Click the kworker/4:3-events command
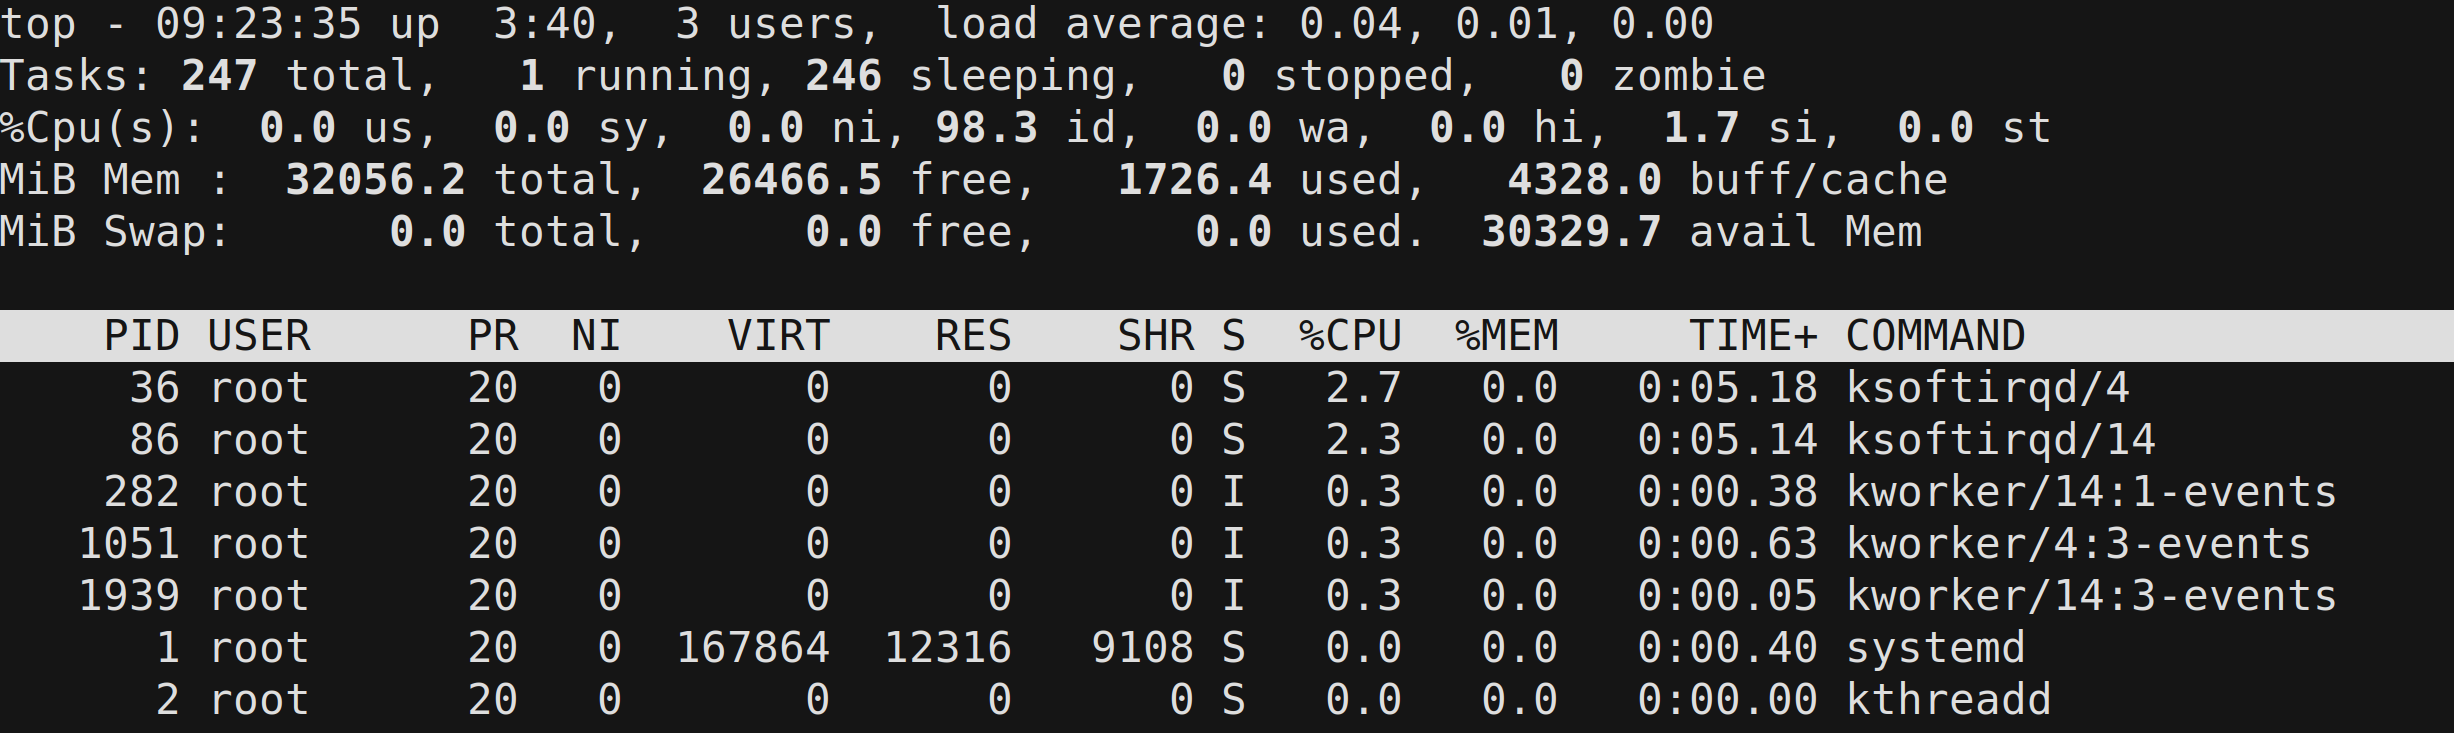2454x733 pixels. [2078, 544]
